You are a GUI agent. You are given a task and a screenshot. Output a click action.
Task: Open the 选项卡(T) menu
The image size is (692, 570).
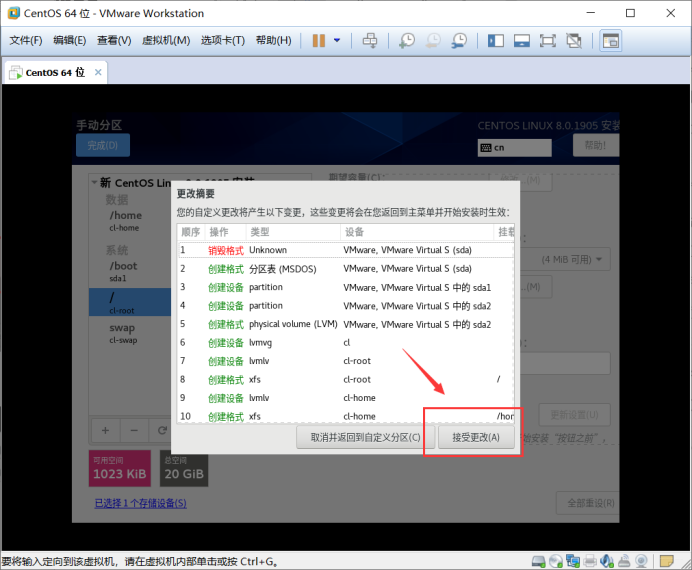(x=223, y=41)
